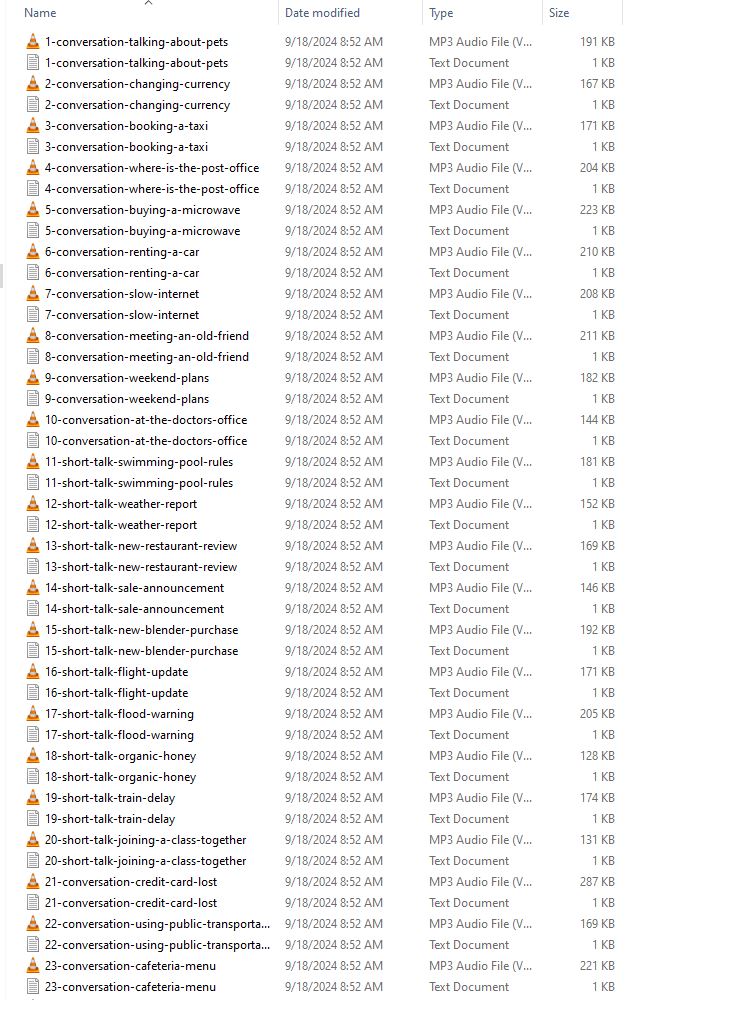The image size is (752, 1017).
Task: Sort files by the Size column
Action: coord(559,13)
